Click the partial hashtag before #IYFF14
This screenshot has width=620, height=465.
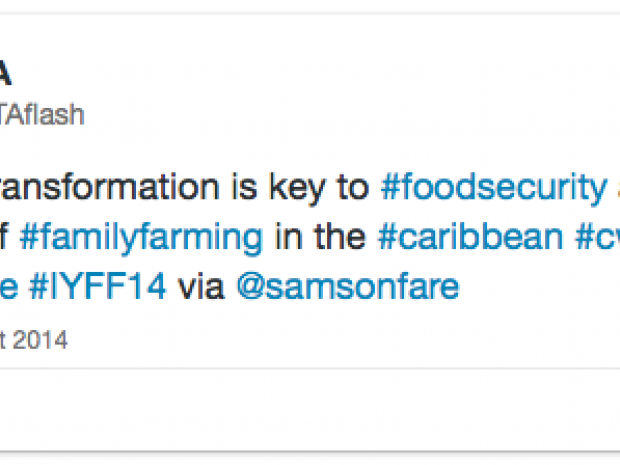pos(11,288)
